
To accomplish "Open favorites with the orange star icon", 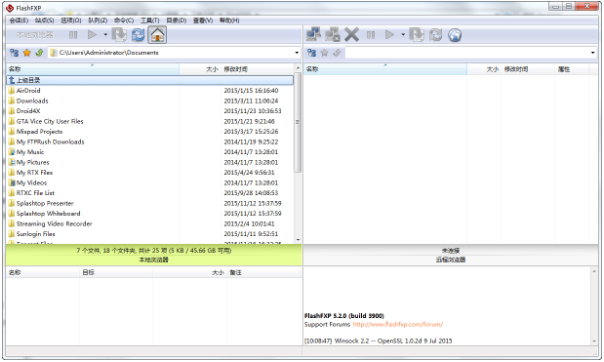I will (27, 53).
